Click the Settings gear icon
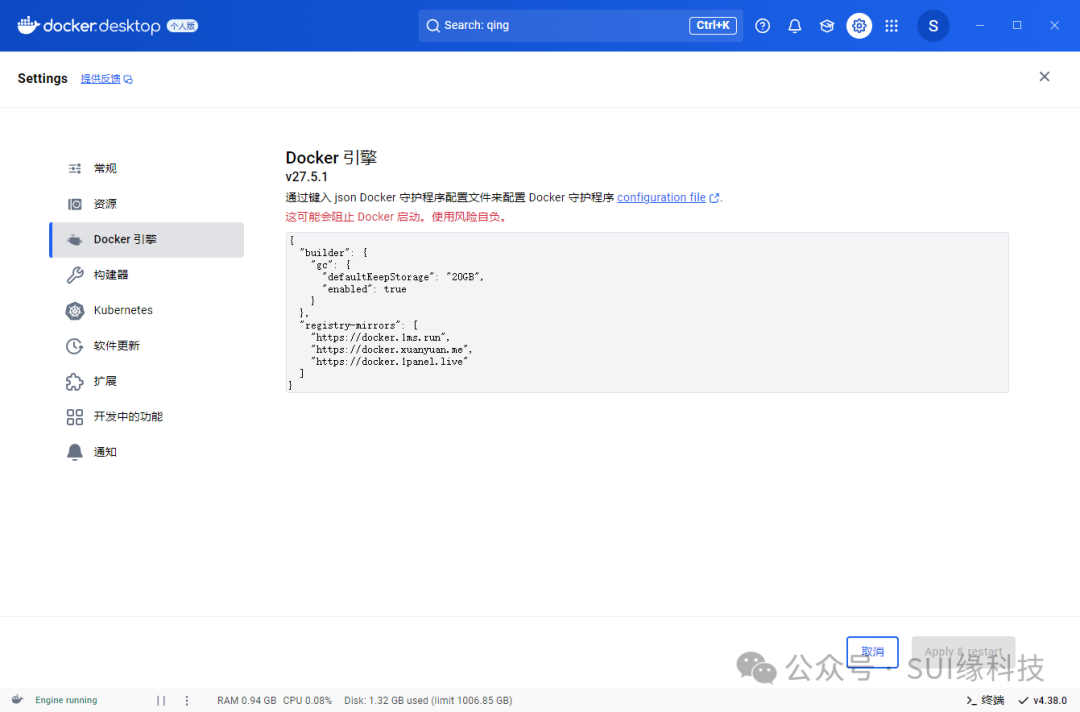This screenshot has width=1080, height=712. (x=859, y=26)
